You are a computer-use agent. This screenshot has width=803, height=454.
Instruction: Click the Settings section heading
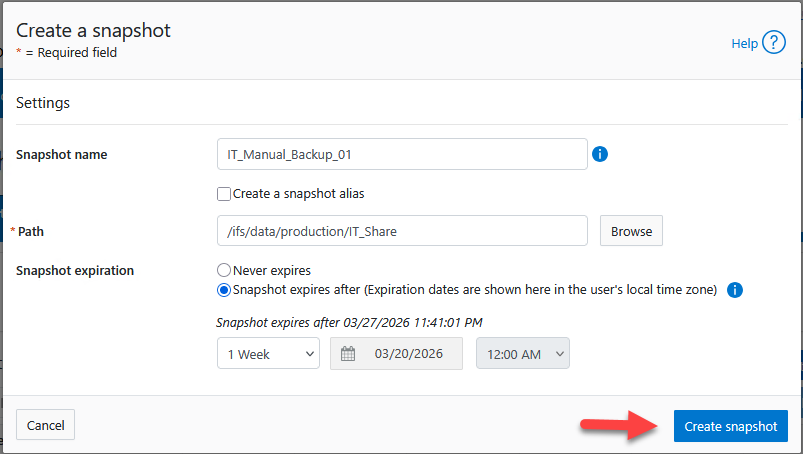pyautogui.click(x=43, y=103)
